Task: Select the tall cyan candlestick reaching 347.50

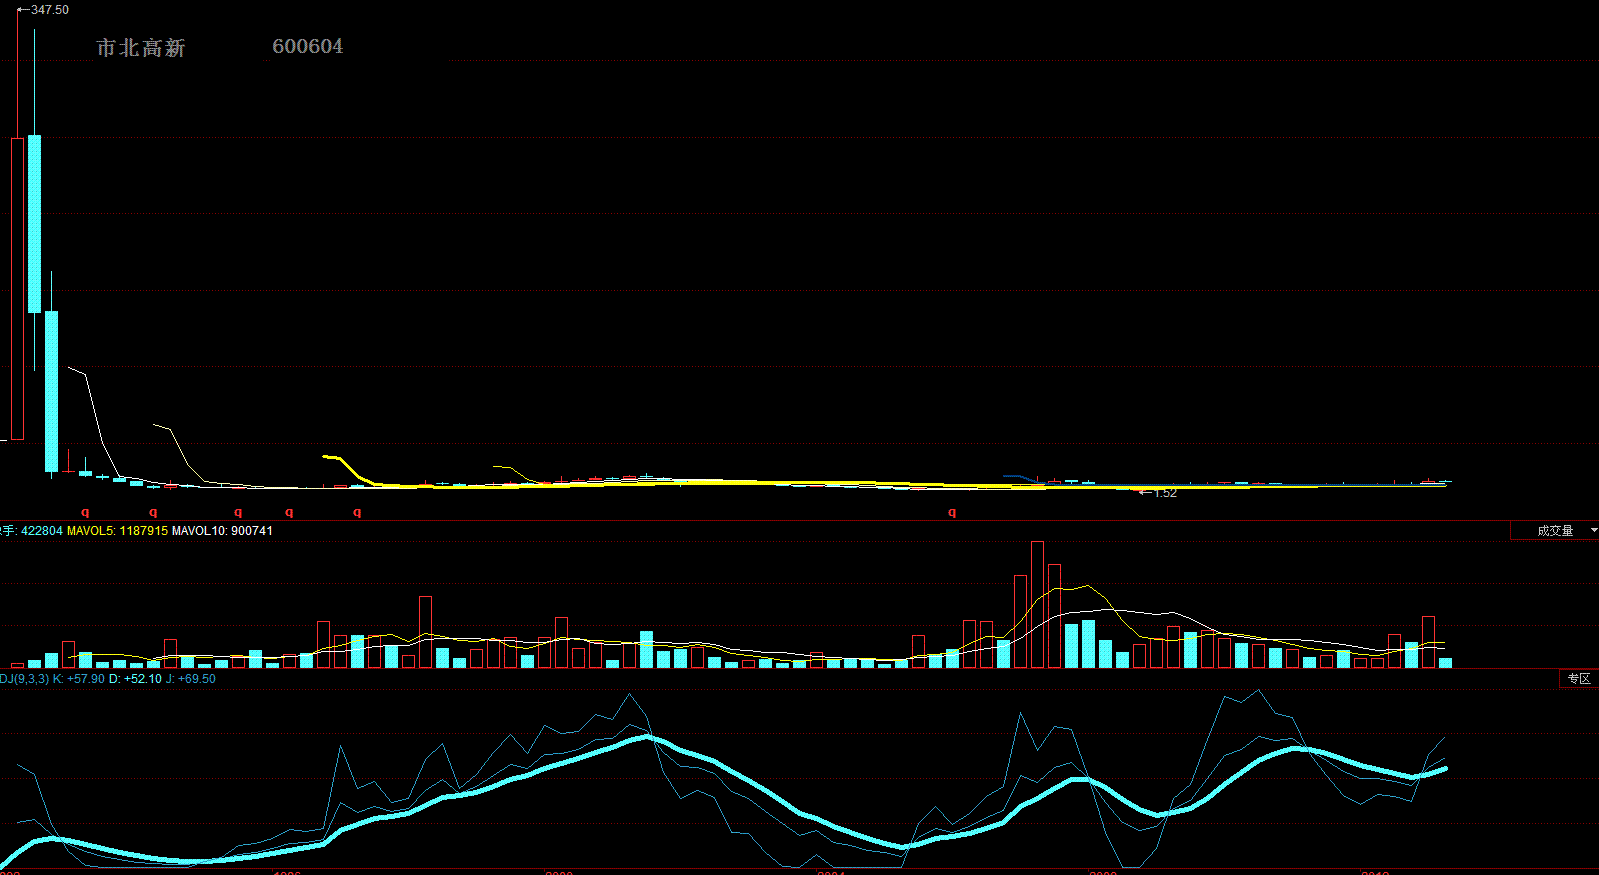Action: click(x=35, y=224)
